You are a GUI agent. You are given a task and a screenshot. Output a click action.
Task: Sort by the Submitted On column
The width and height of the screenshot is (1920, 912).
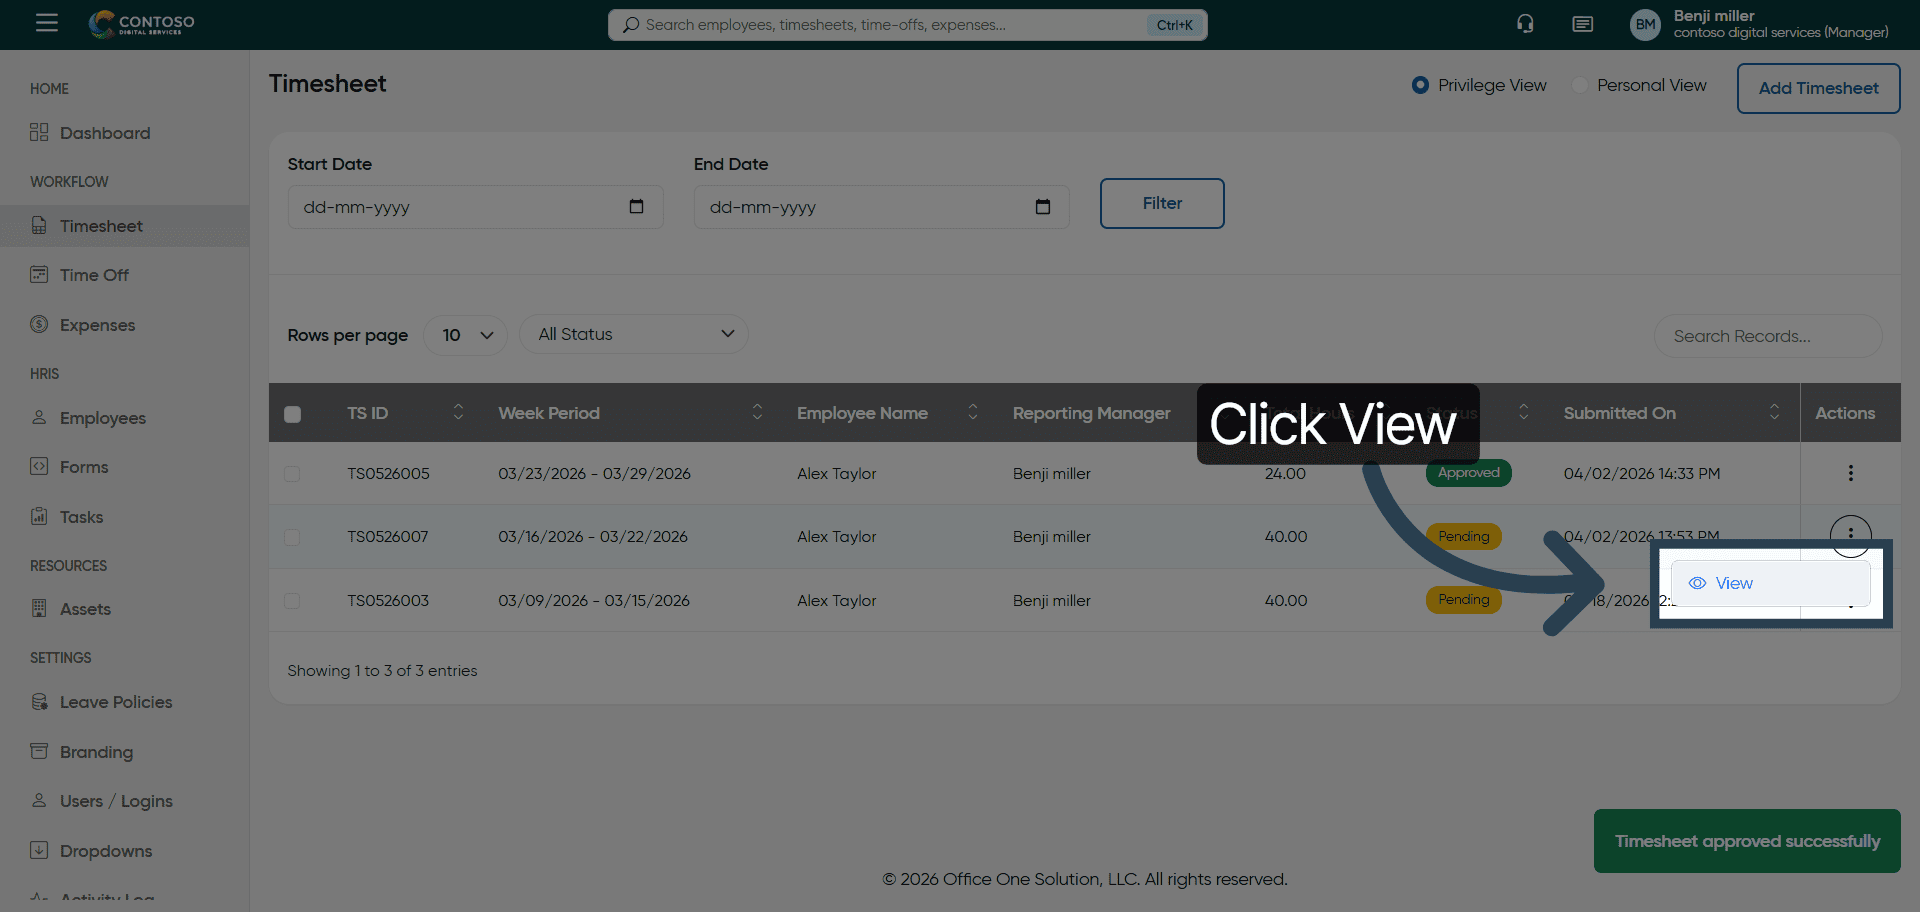(1773, 412)
